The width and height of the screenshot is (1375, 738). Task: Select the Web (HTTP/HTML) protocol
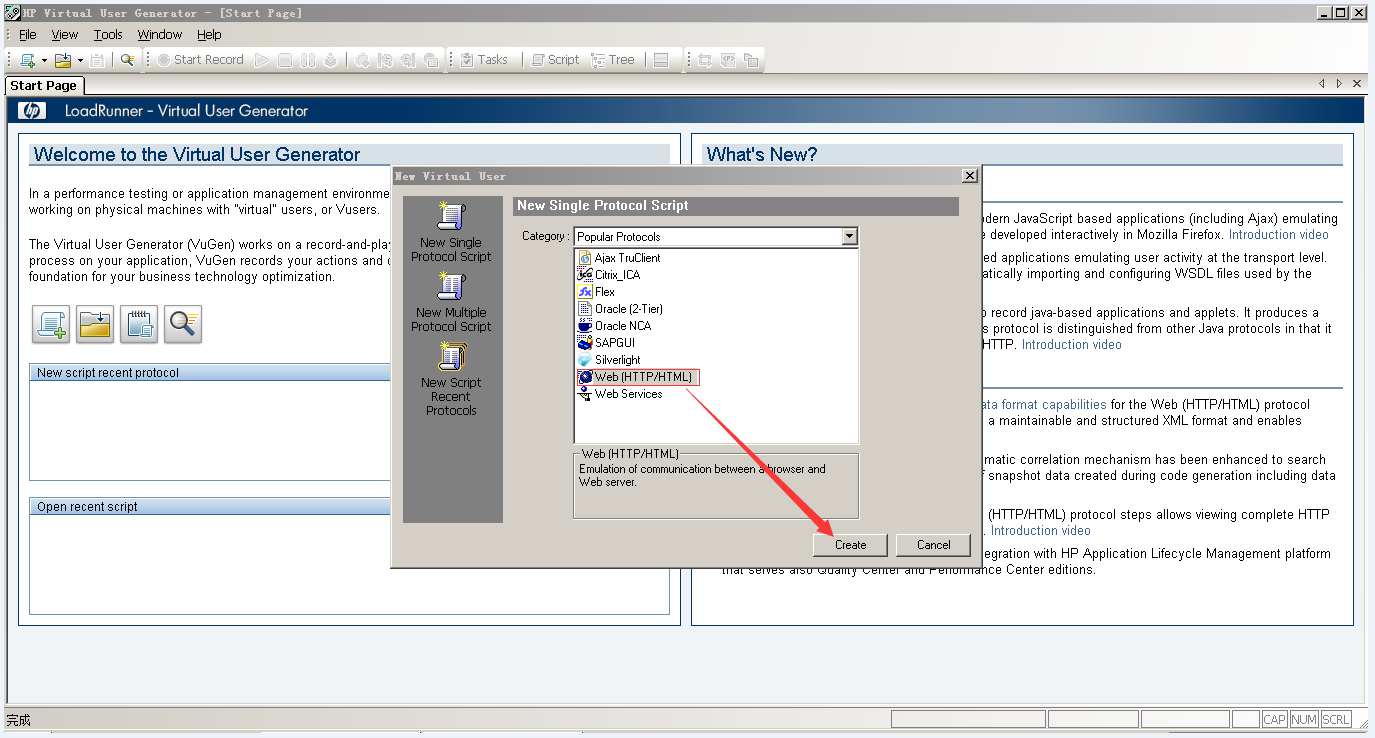coord(638,377)
